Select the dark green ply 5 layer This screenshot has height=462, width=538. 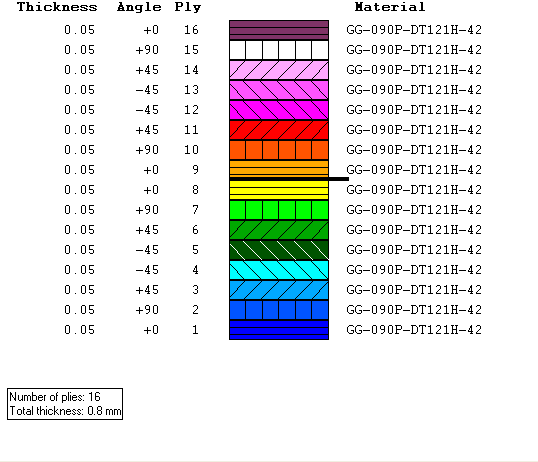point(279,250)
